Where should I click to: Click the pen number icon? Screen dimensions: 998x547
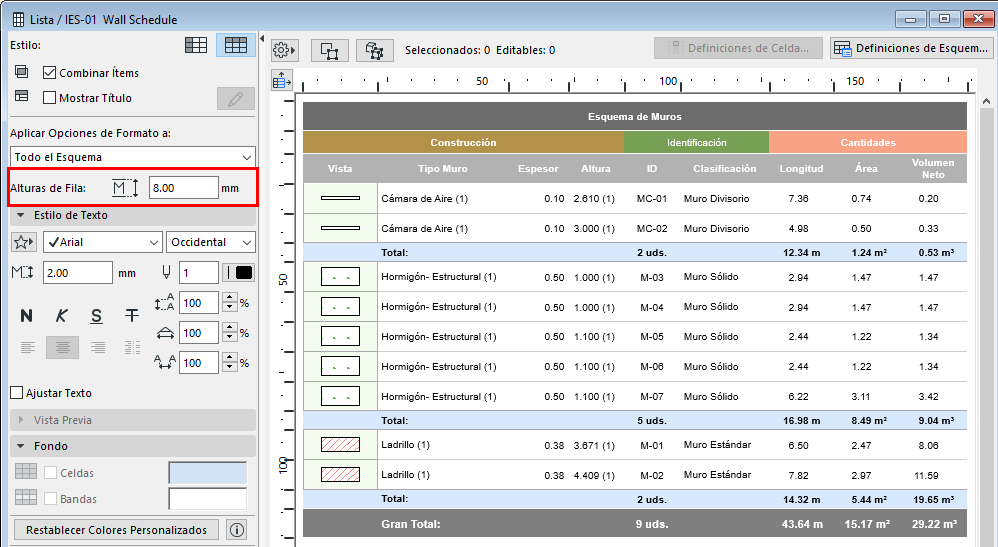point(166,273)
